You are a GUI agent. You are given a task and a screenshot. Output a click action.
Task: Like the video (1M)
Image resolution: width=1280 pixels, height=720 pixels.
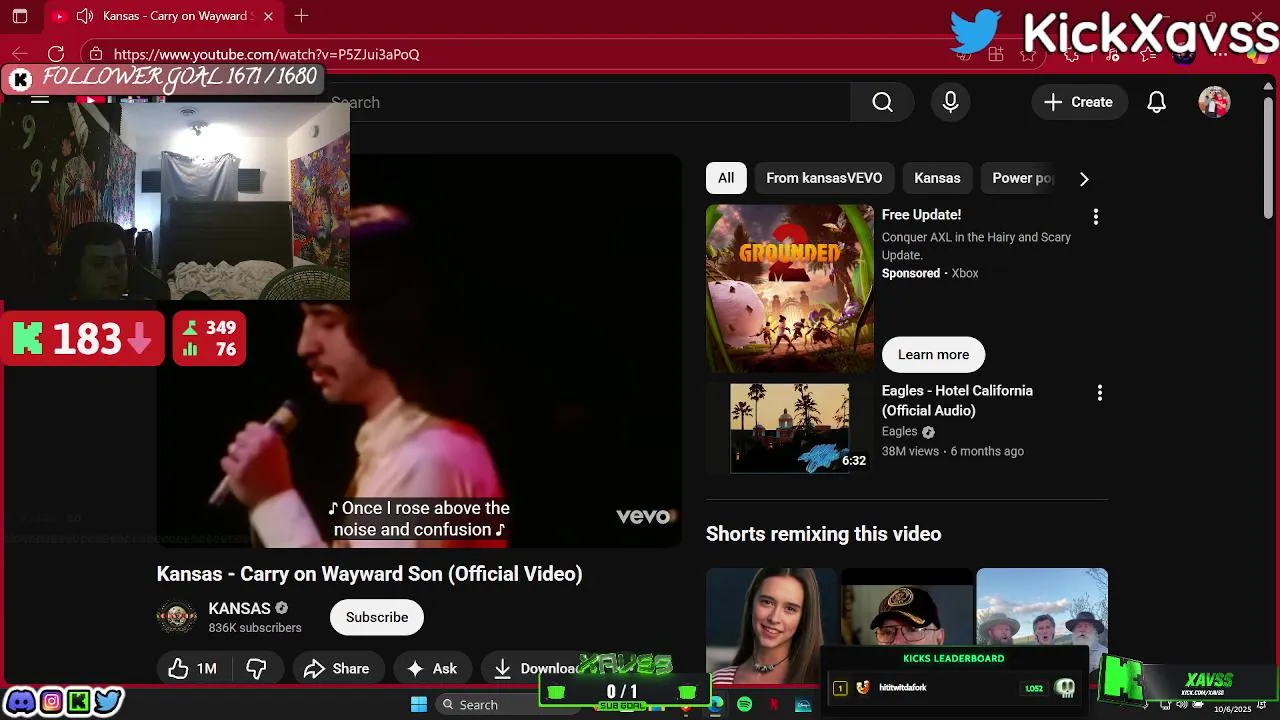[x=193, y=669]
